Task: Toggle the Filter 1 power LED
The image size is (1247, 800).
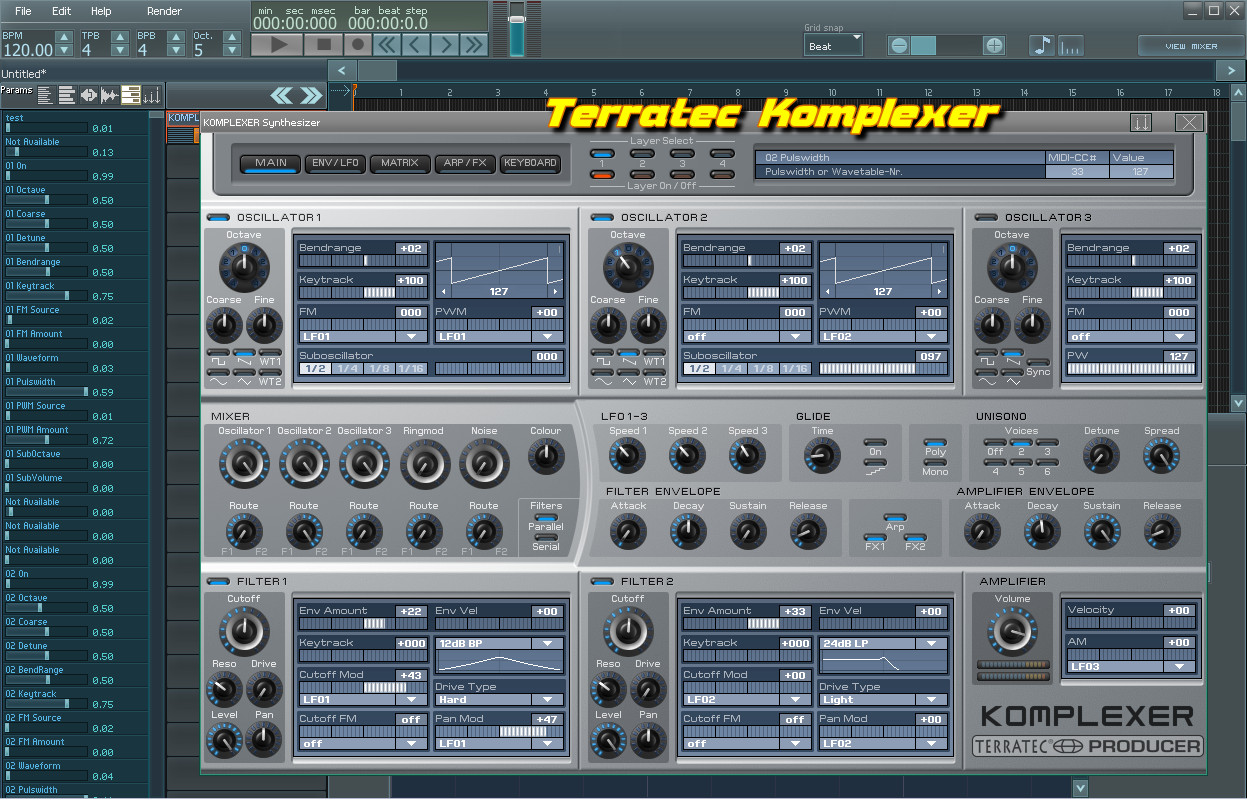Action: coord(217,581)
